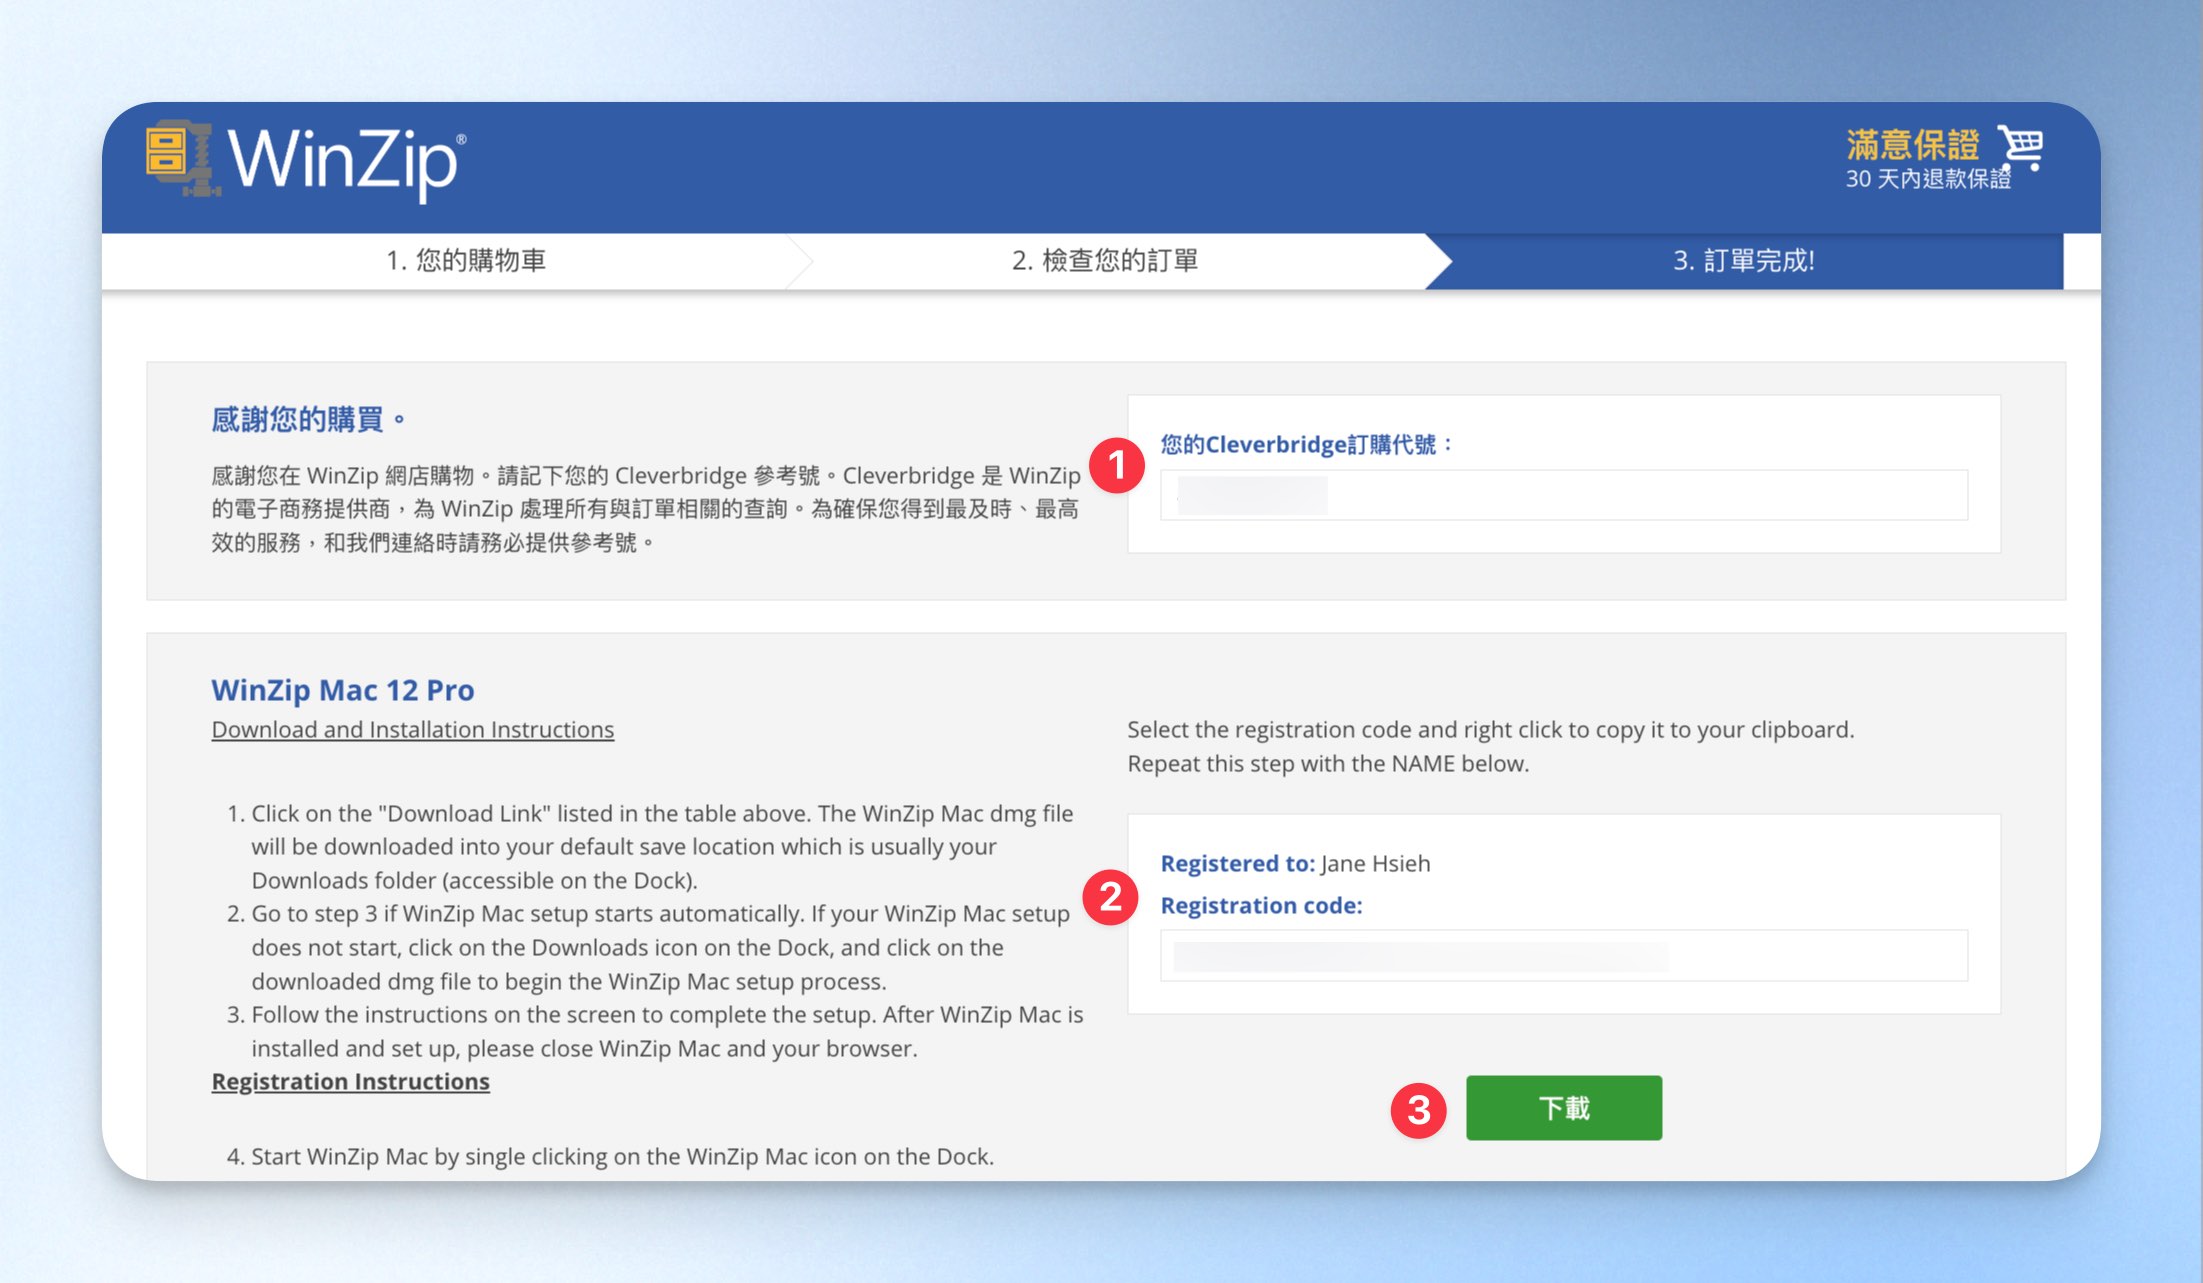Click the 滿意保證 guarantee text

point(1912,144)
